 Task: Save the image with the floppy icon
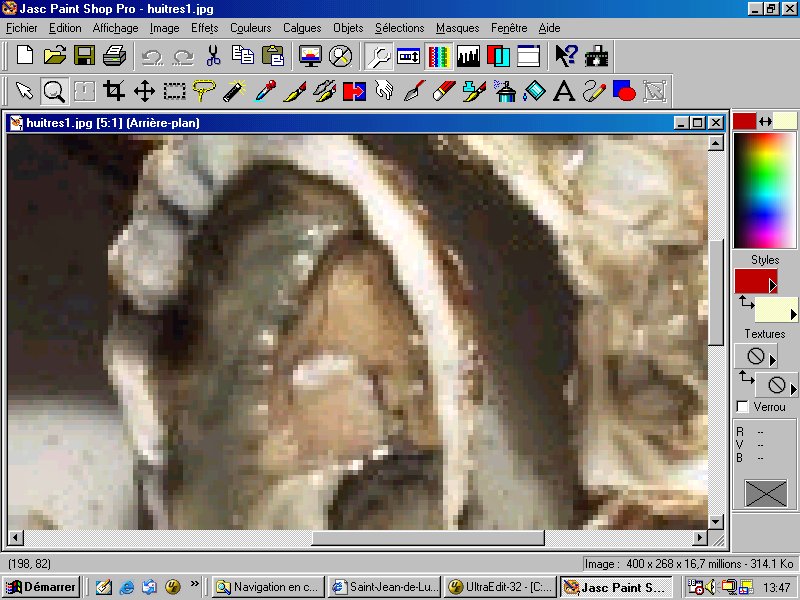(84, 55)
